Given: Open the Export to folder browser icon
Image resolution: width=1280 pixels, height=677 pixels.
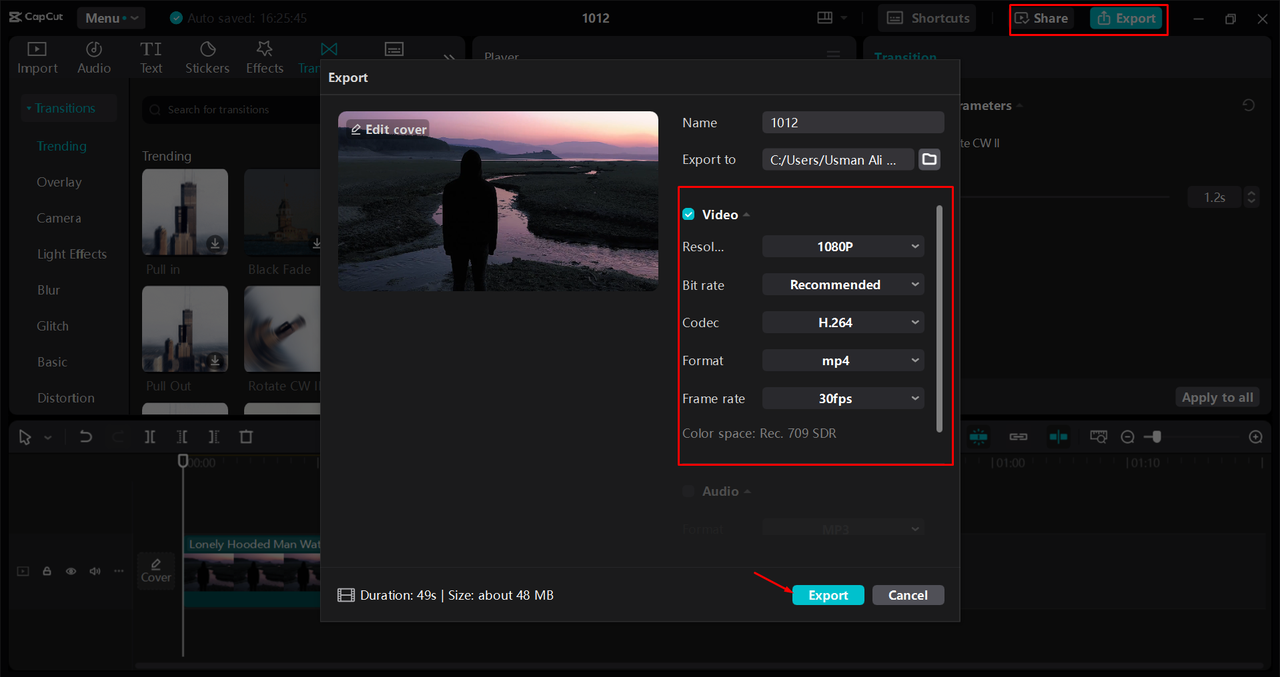Looking at the screenshot, I should pos(929,159).
